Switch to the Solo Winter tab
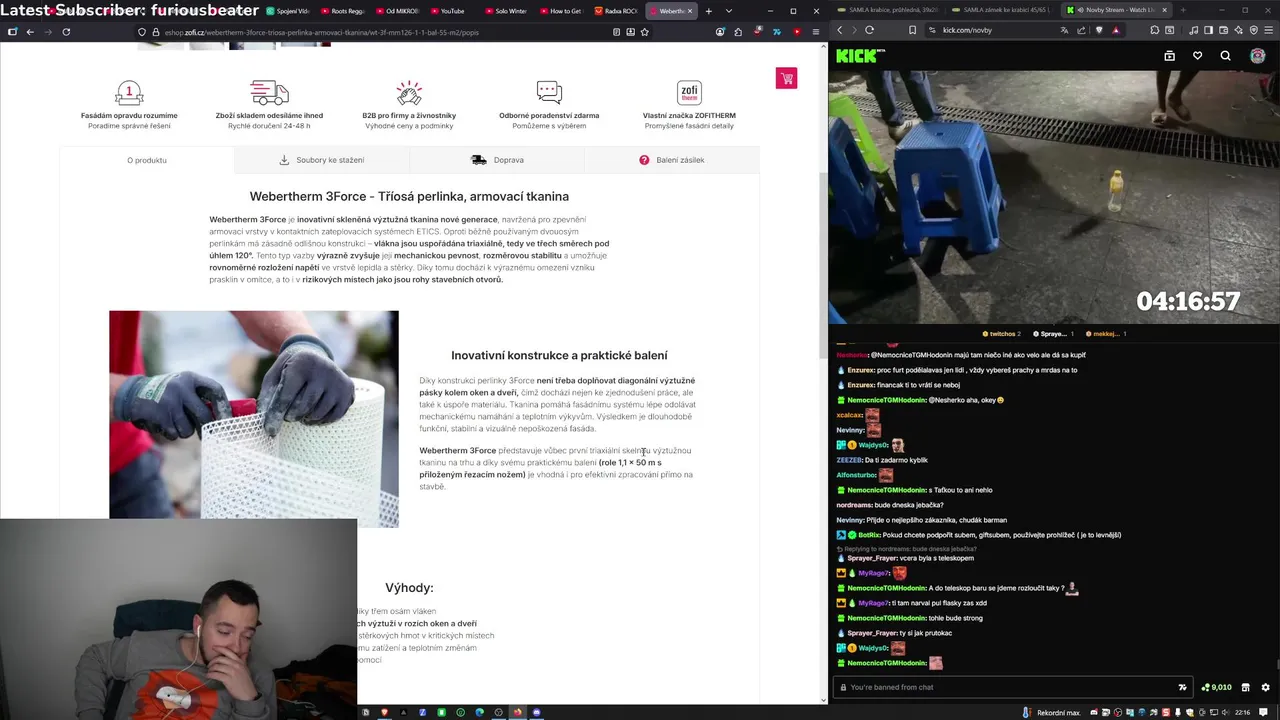 pos(505,11)
